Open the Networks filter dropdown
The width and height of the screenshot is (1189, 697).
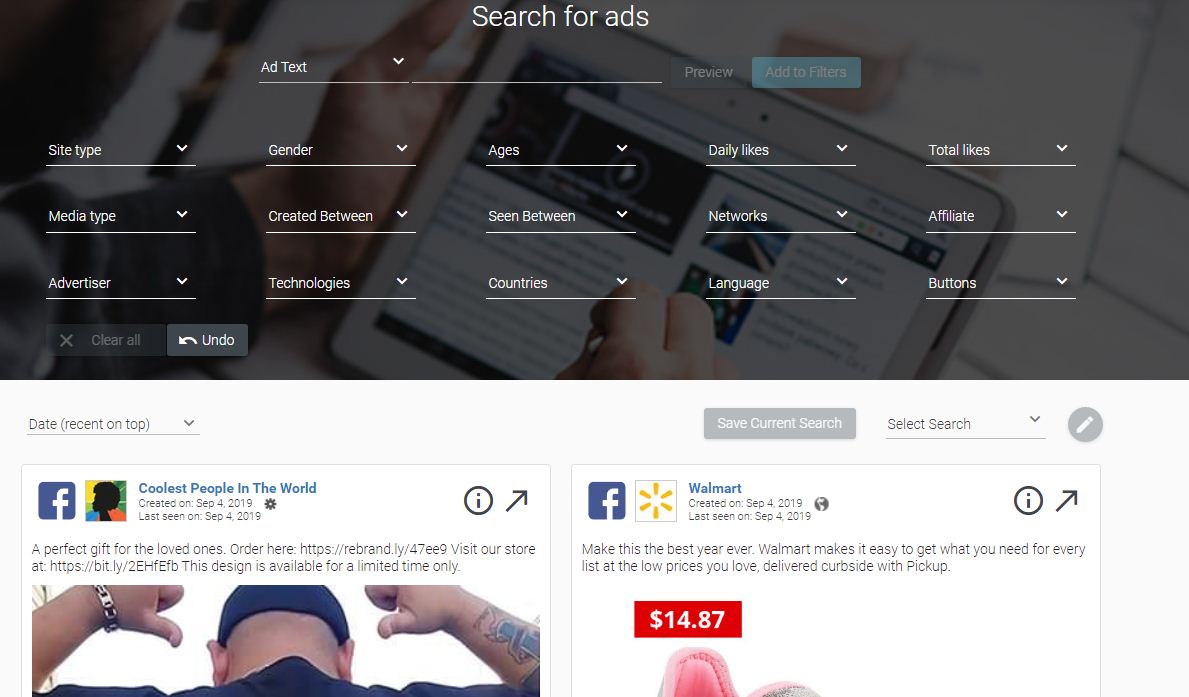[x=781, y=216]
